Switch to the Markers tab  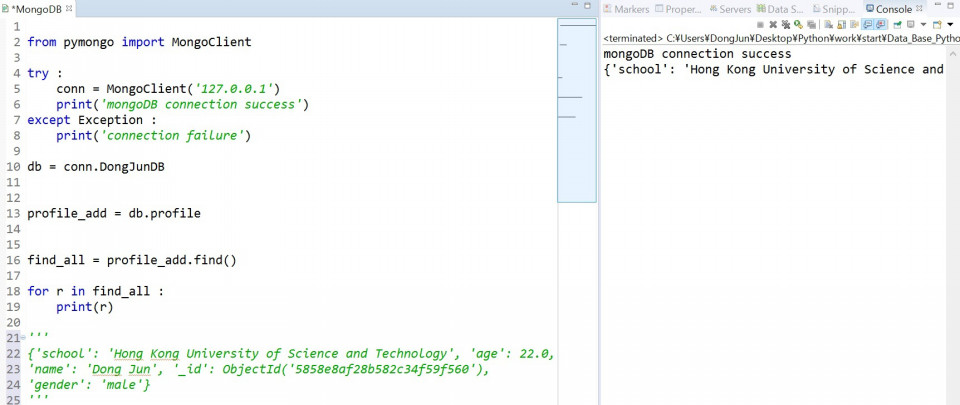click(626, 9)
